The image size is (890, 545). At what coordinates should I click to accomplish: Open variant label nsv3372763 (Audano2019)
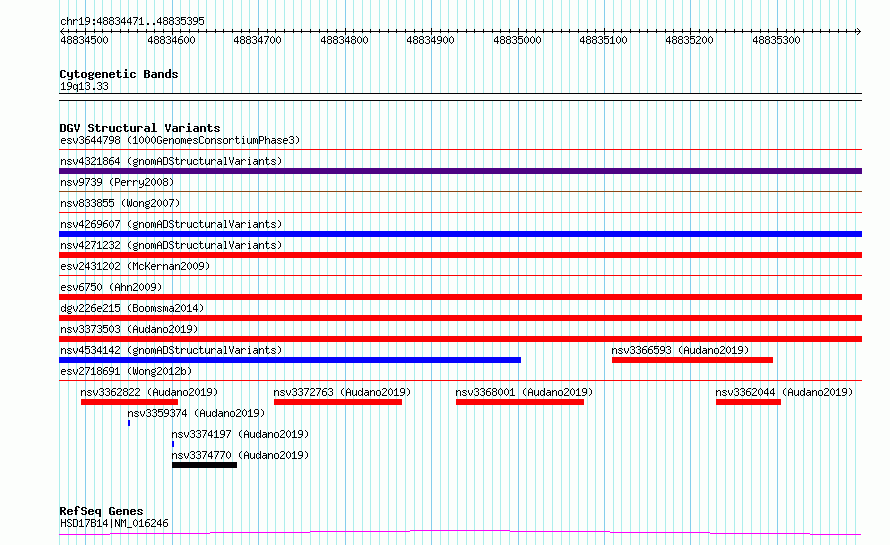click(x=342, y=392)
